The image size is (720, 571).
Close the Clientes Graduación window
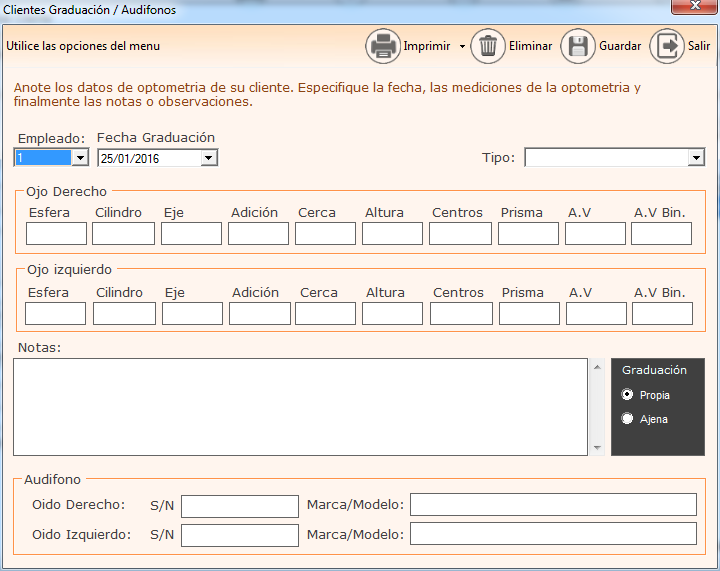[x=695, y=6]
